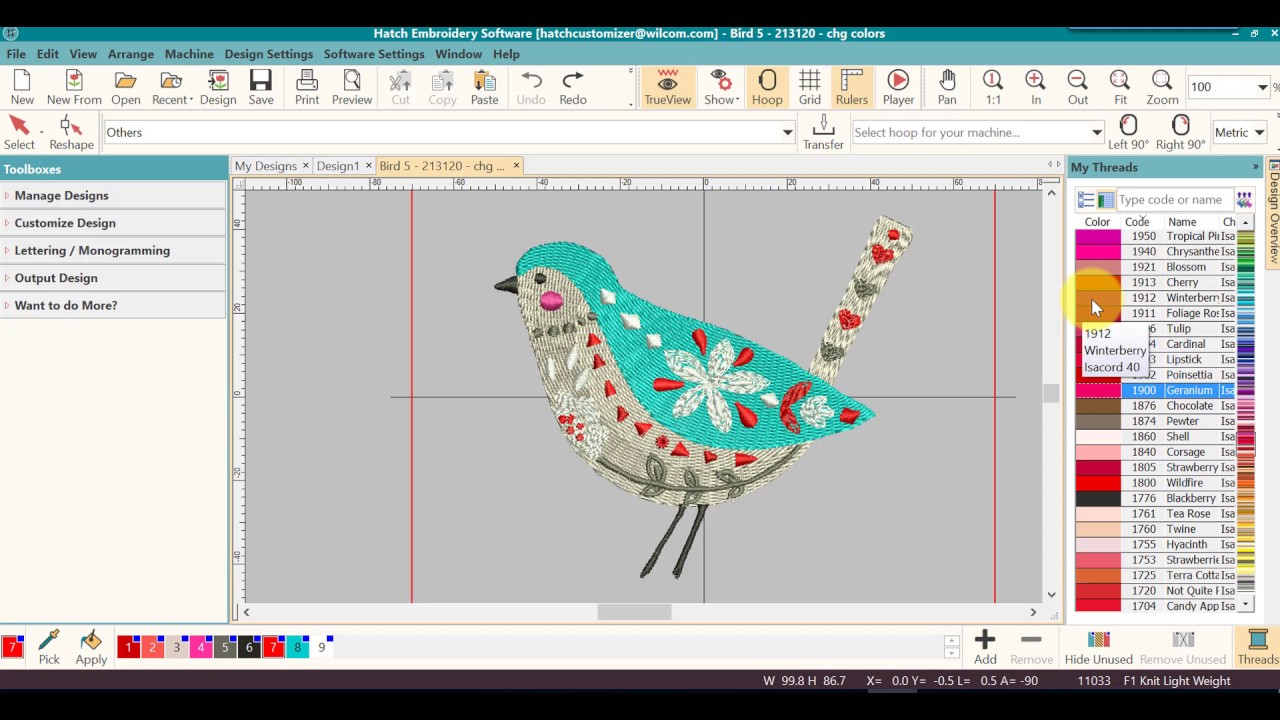Select color swatch 8 in palette
The height and width of the screenshot is (720, 1280).
(x=297, y=648)
